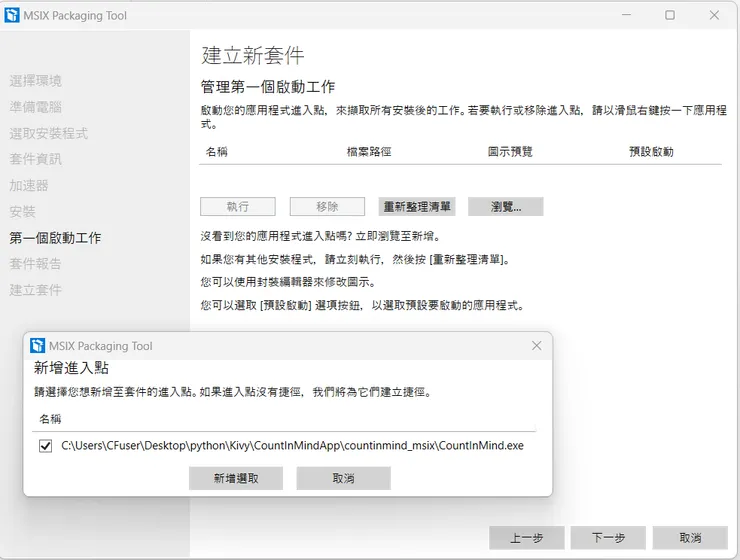
Task: Click the 預設啟動 column header
Action: point(651,152)
